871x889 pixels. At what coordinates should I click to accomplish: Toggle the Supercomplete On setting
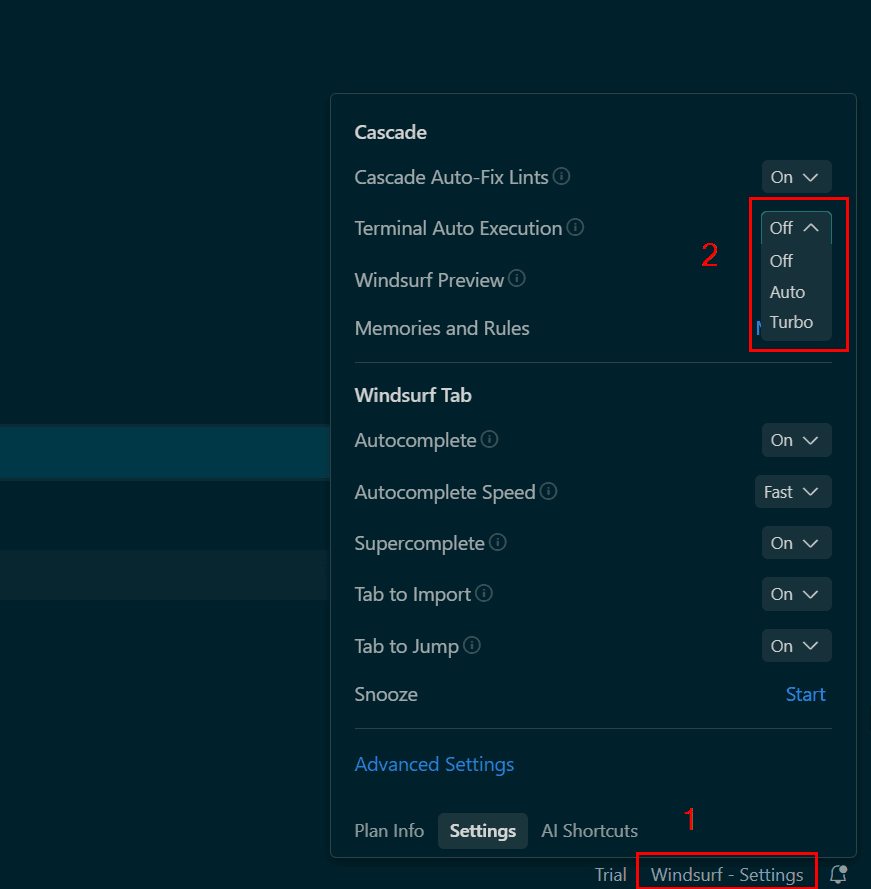pos(796,543)
